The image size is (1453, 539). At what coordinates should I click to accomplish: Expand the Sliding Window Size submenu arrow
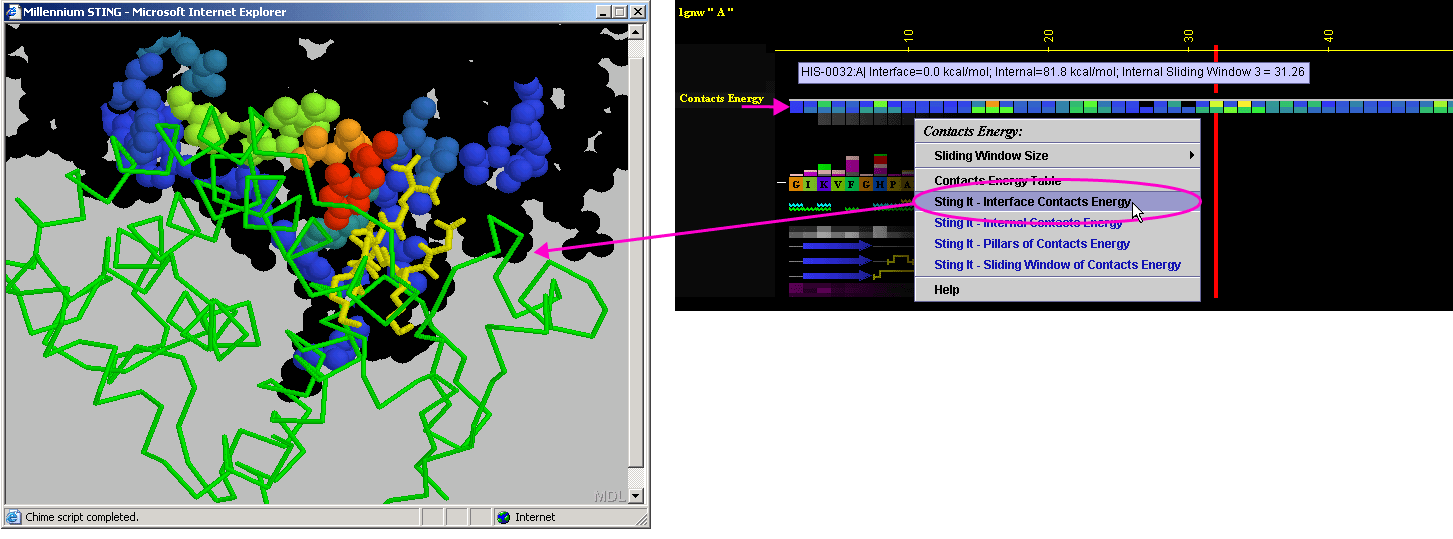pyautogui.click(x=1191, y=156)
